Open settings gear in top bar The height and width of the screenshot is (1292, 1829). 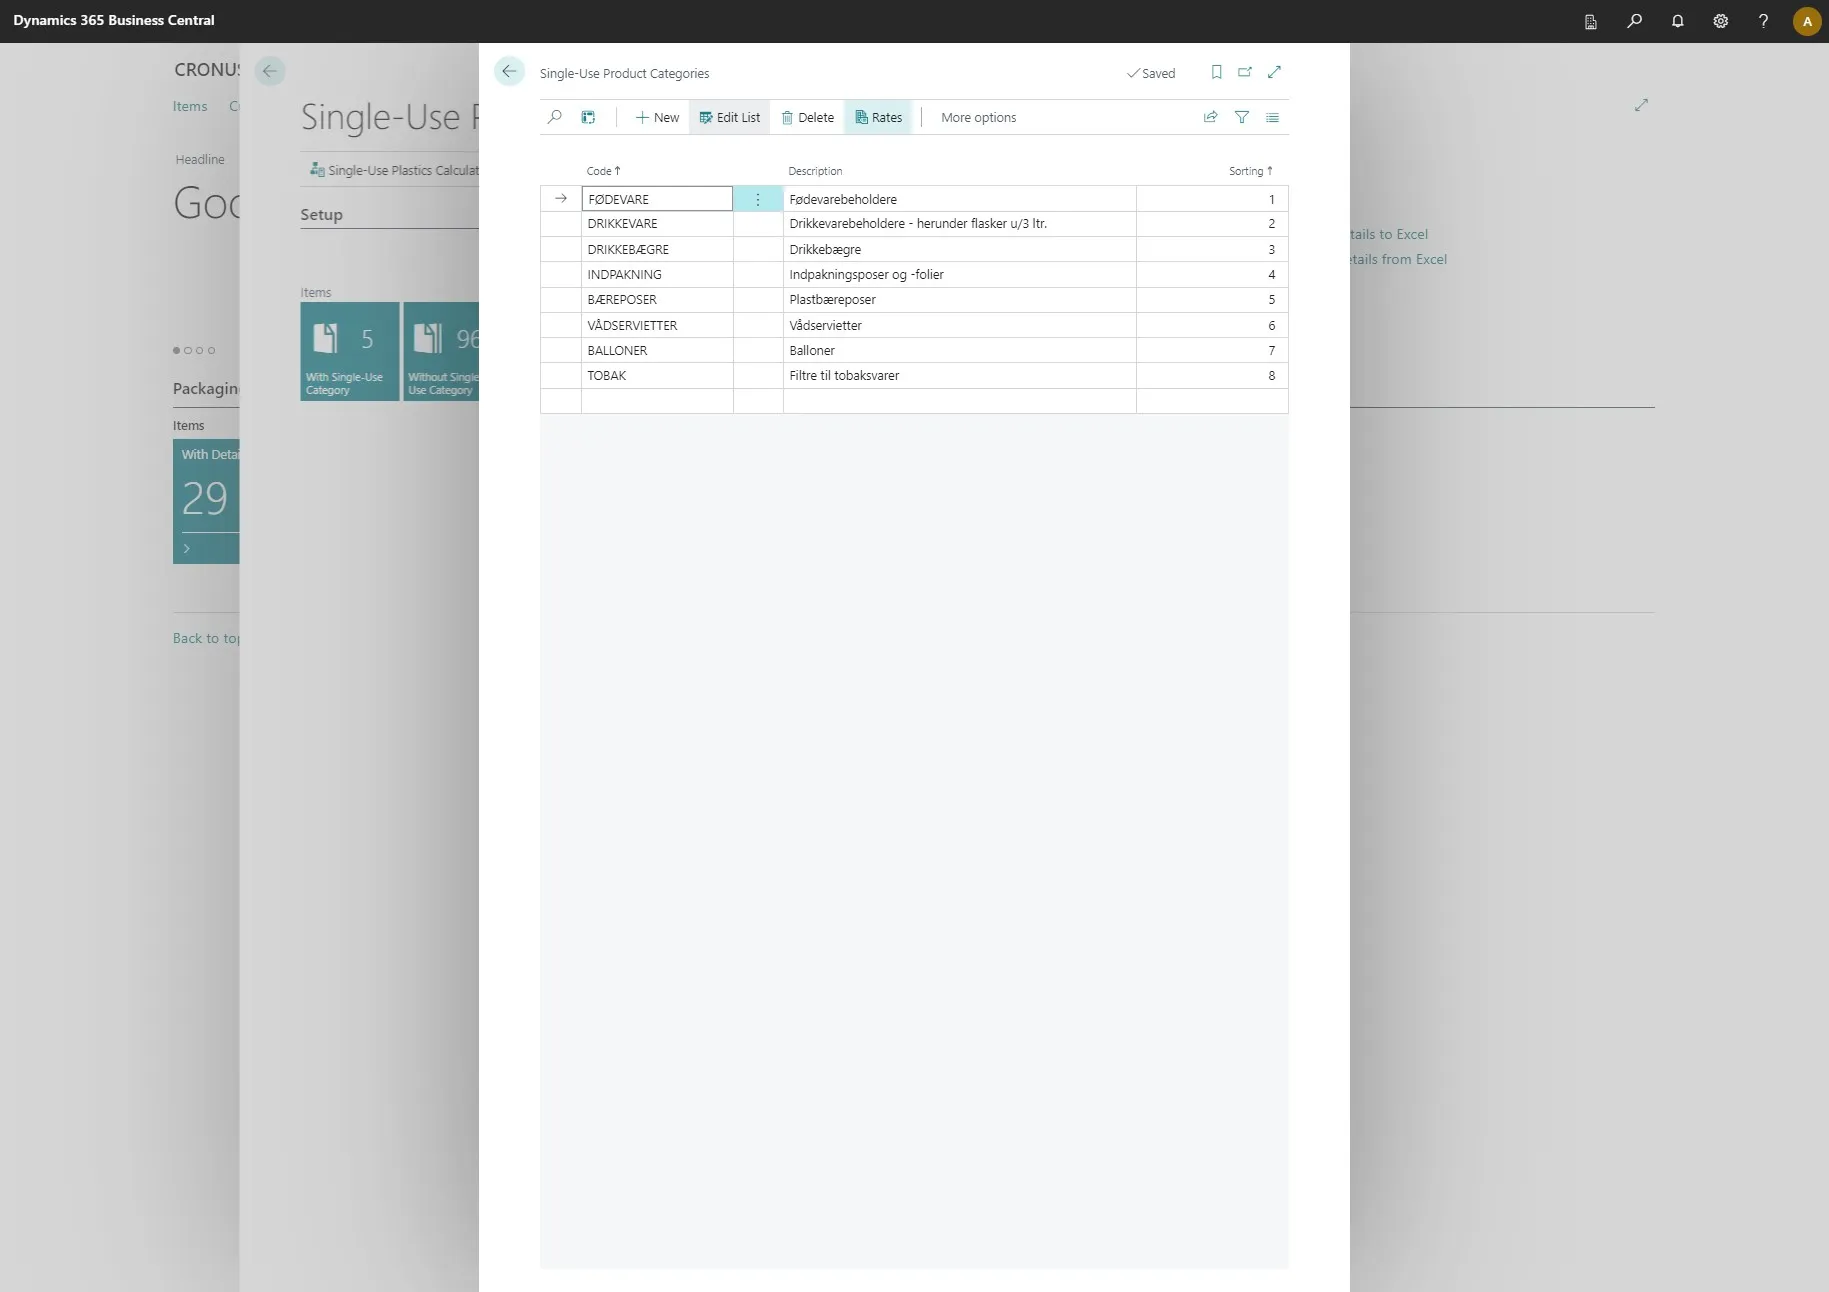1720,21
